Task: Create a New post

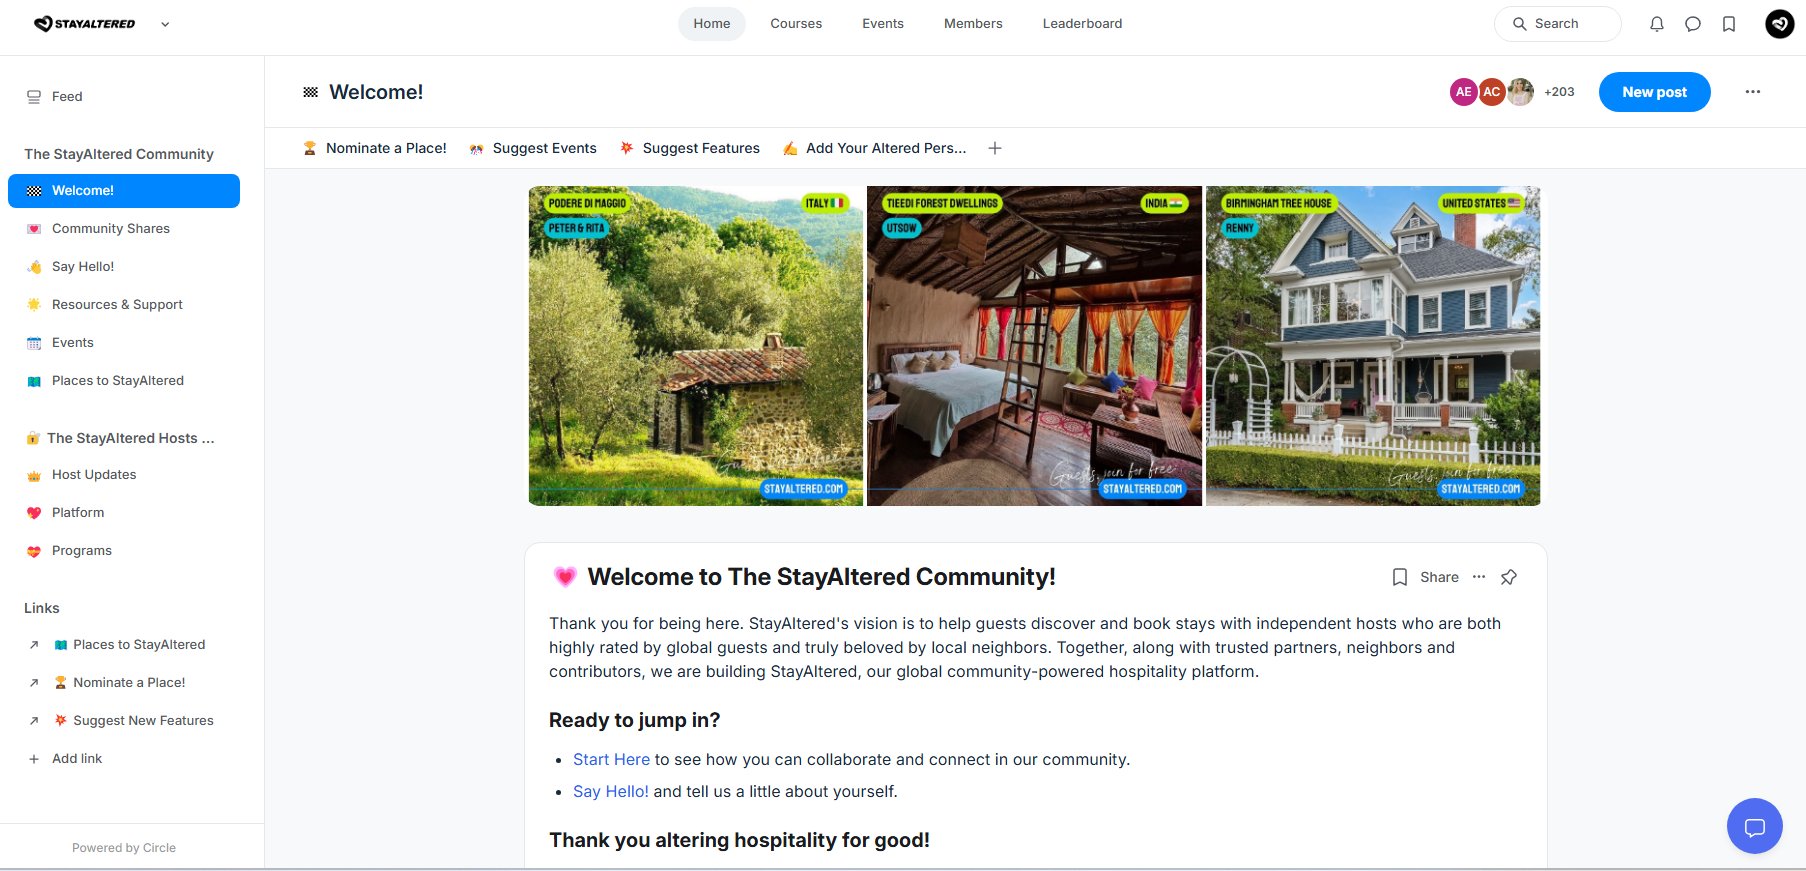Action: click(1655, 92)
